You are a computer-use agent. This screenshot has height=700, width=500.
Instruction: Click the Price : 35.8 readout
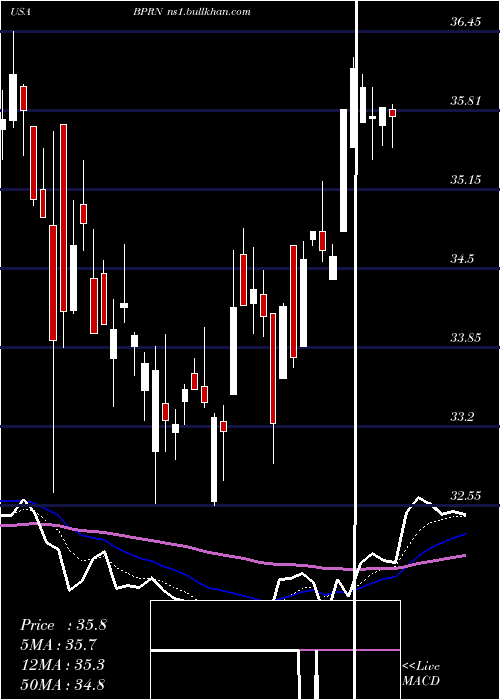[x=63, y=625]
